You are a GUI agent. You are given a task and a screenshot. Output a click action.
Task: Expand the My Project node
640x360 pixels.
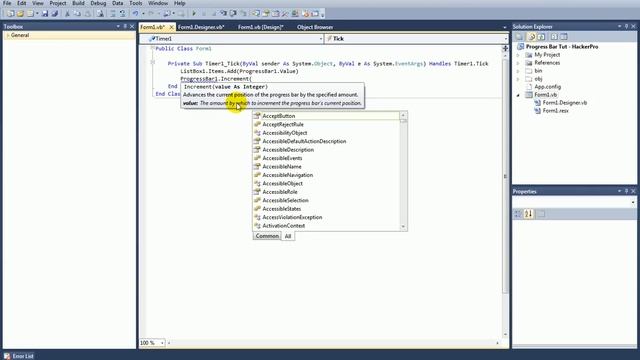click(518, 55)
